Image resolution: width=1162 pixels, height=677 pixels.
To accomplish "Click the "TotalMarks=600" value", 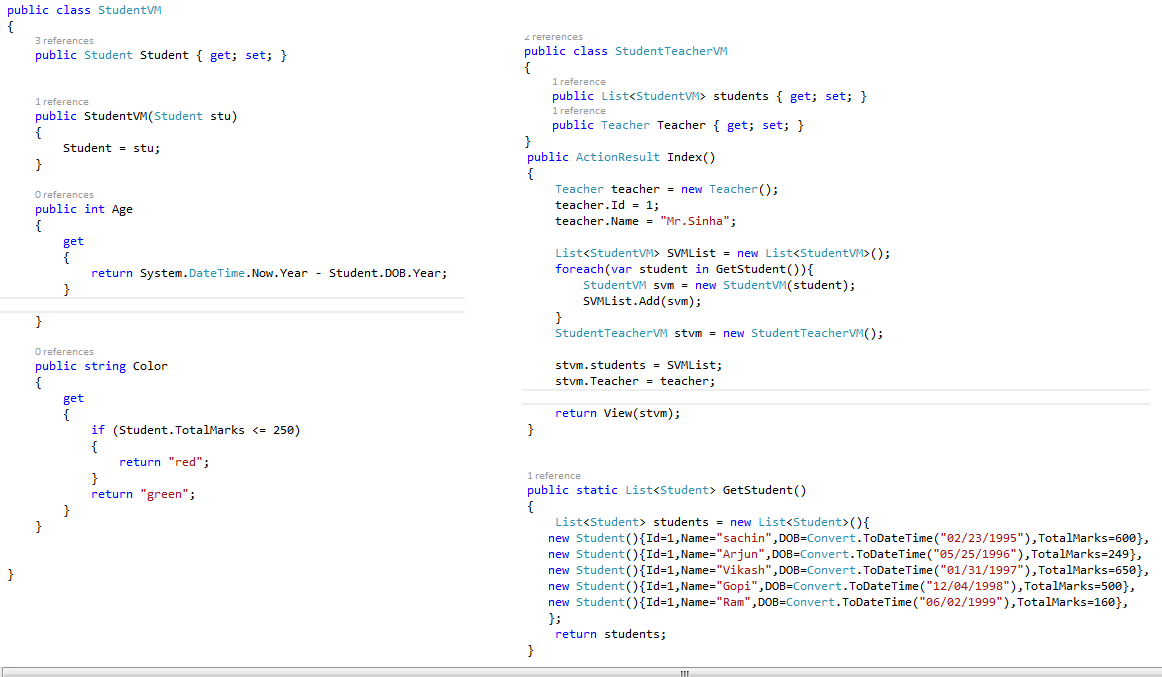I will [1087, 538].
